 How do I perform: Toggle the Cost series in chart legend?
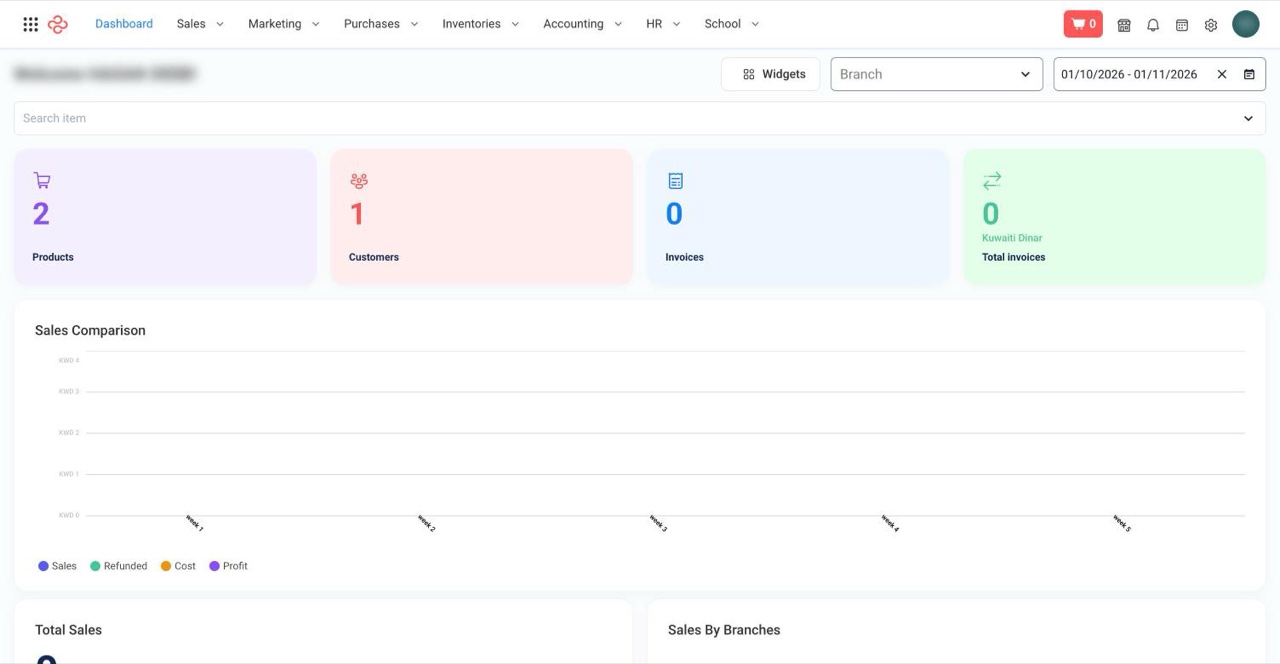(179, 566)
